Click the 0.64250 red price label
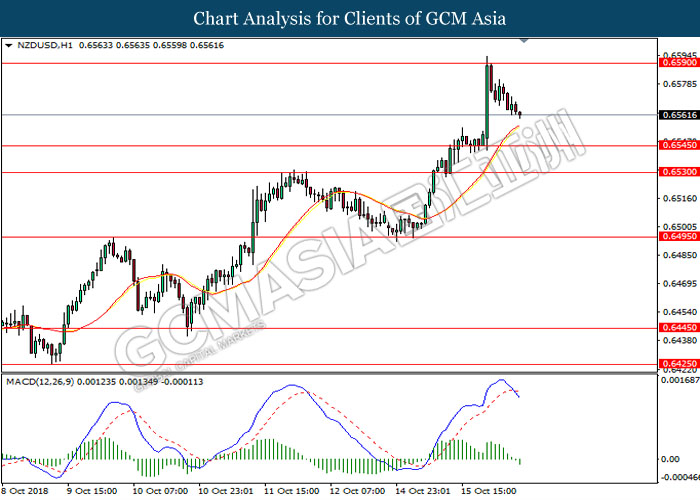 679,363
